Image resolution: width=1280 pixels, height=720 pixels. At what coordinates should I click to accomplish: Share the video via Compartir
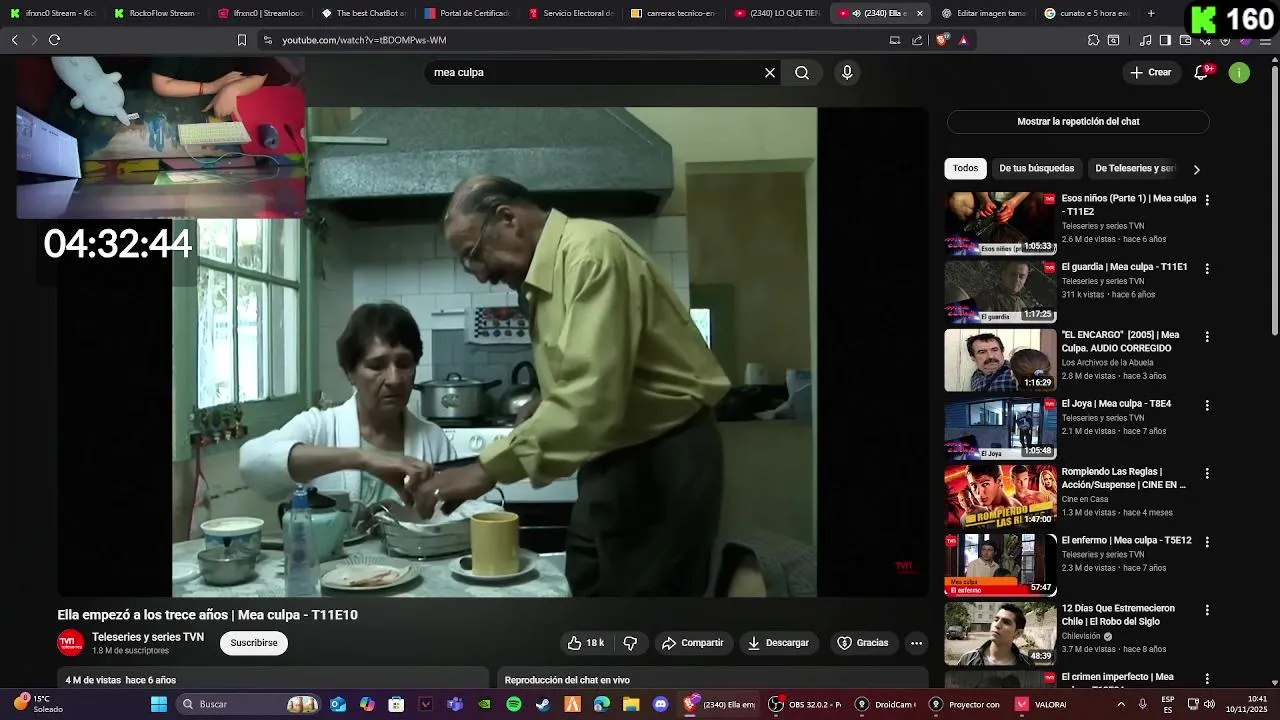point(692,643)
